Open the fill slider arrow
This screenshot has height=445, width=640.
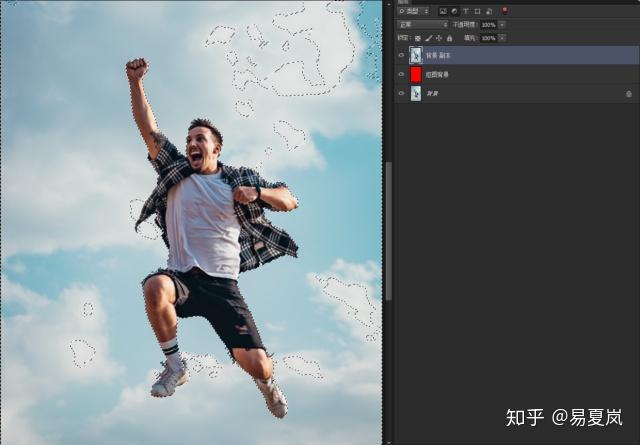point(502,38)
